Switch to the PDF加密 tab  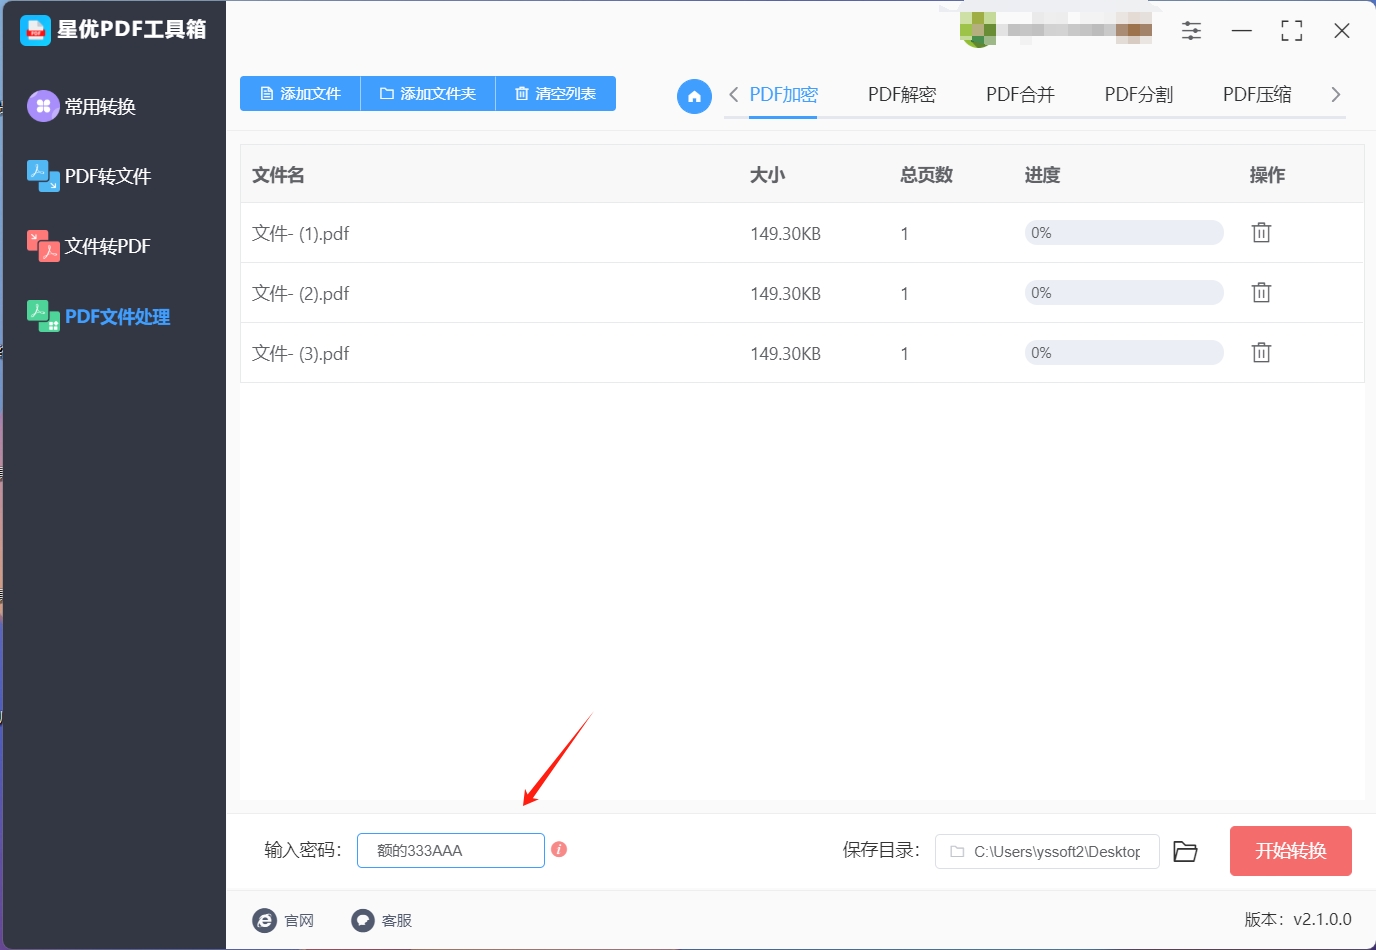[x=784, y=95]
